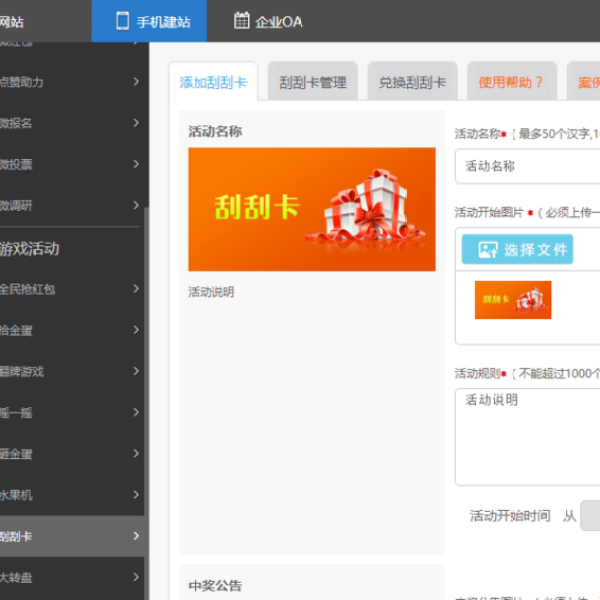Open the 使用帮助？ help link tab
The image size is (600, 600).
[x=510, y=82]
